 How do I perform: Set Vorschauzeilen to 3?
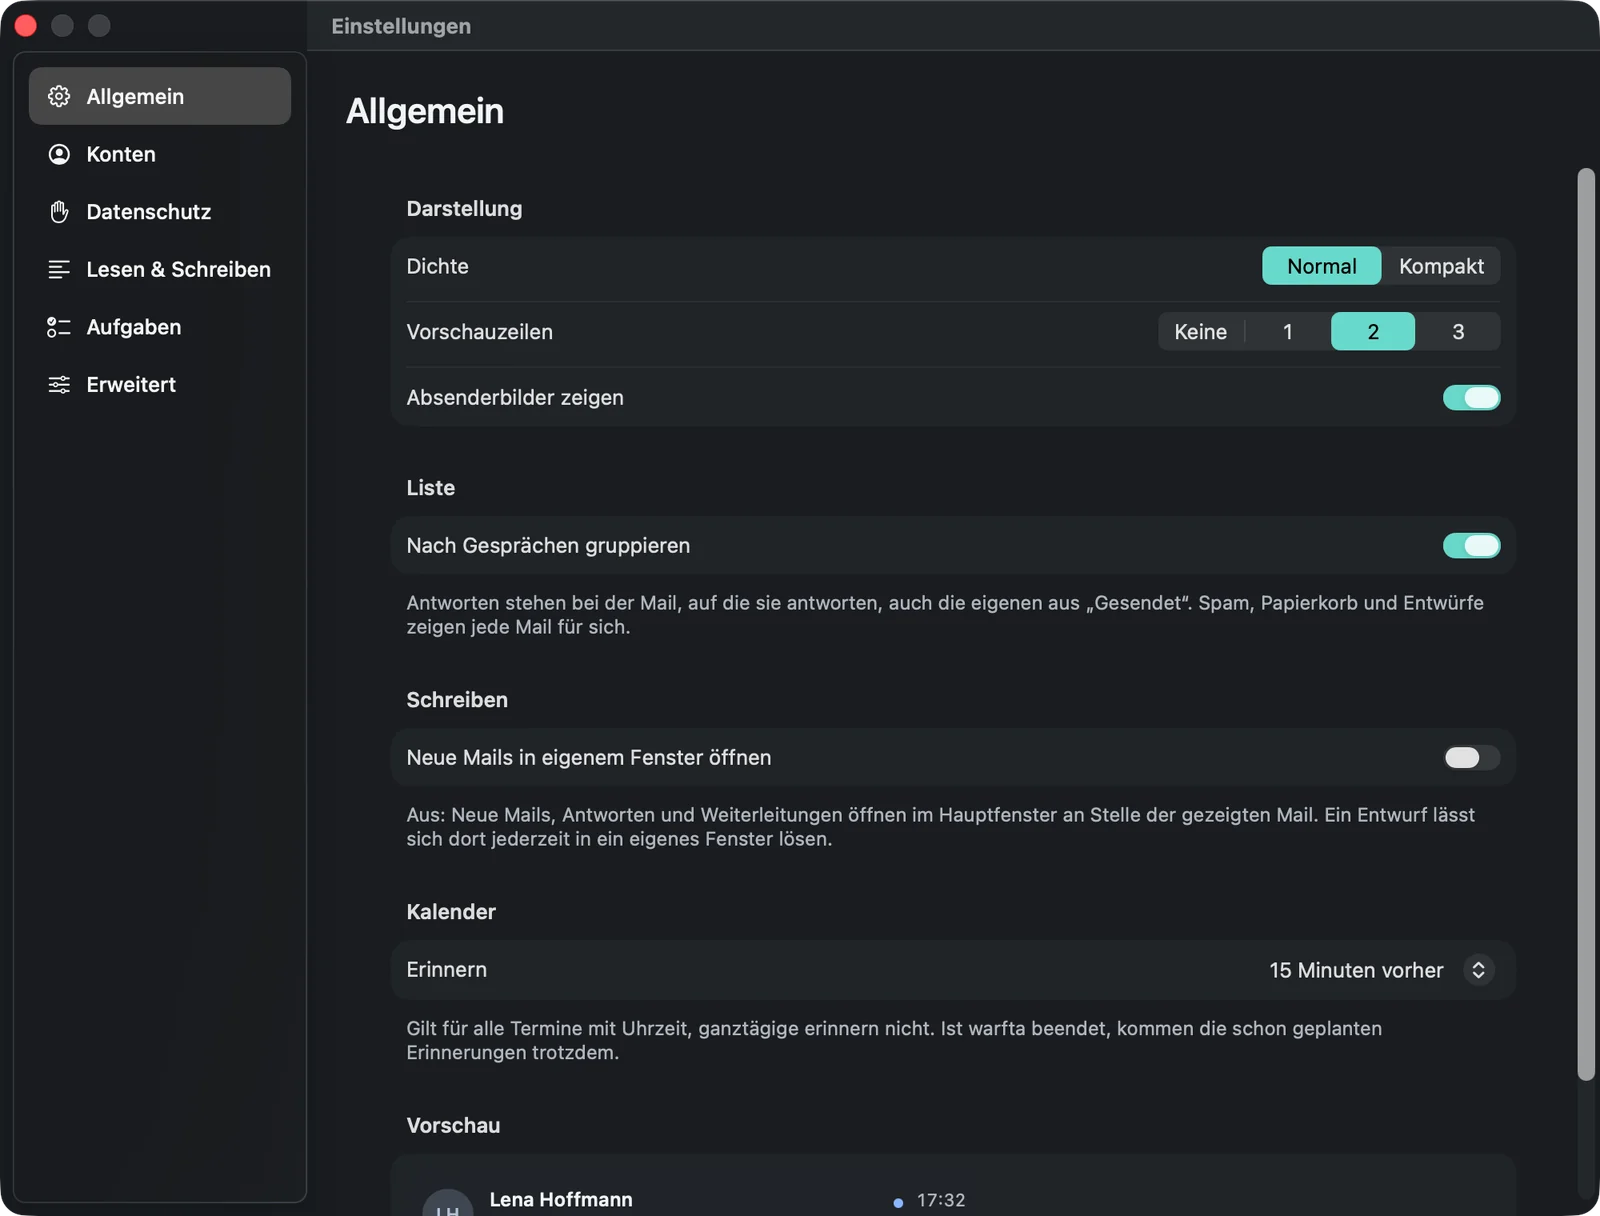click(x=1458, y=332)
